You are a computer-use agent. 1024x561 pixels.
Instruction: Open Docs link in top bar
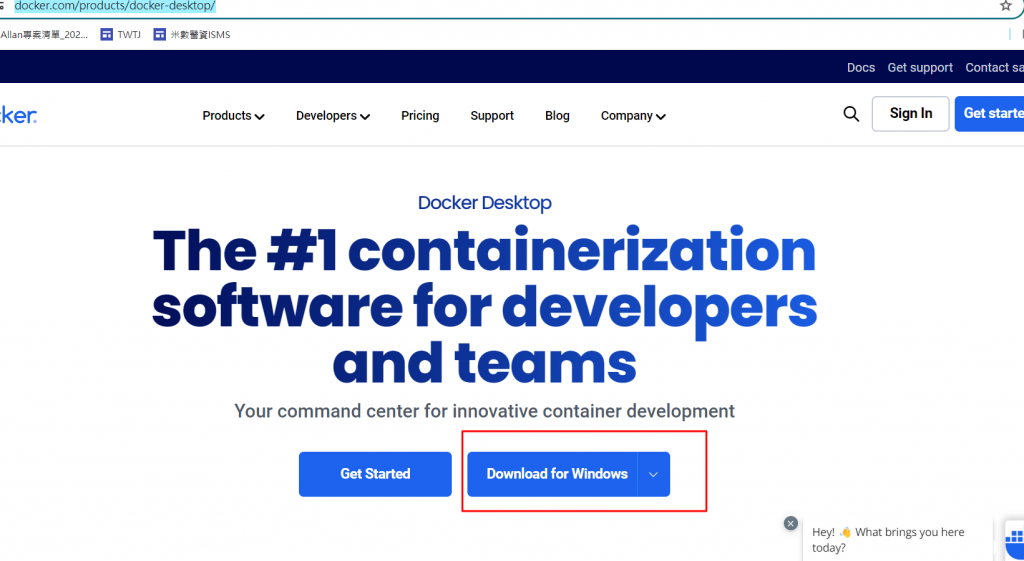861,67
